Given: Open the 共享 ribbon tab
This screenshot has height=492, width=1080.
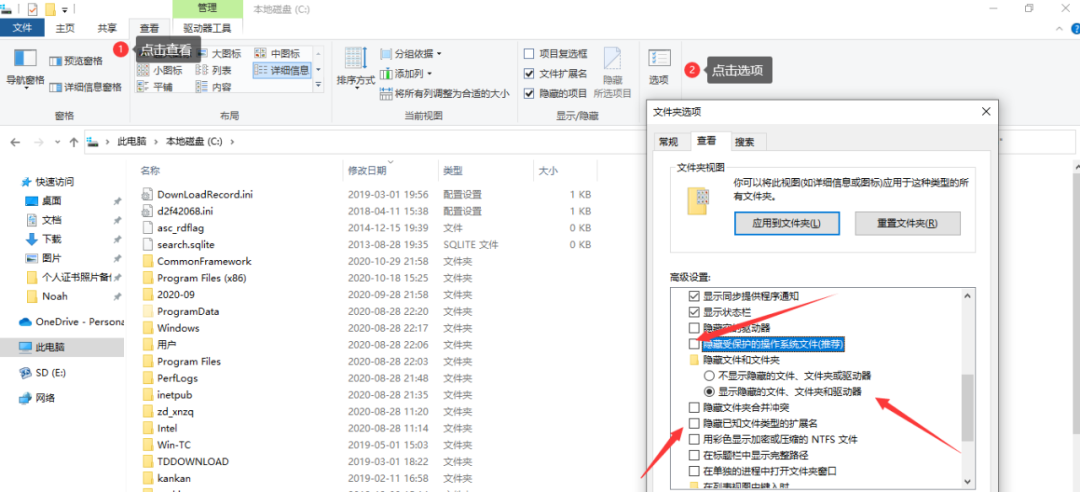Looking at the screenshot, I should coord(105,29).
